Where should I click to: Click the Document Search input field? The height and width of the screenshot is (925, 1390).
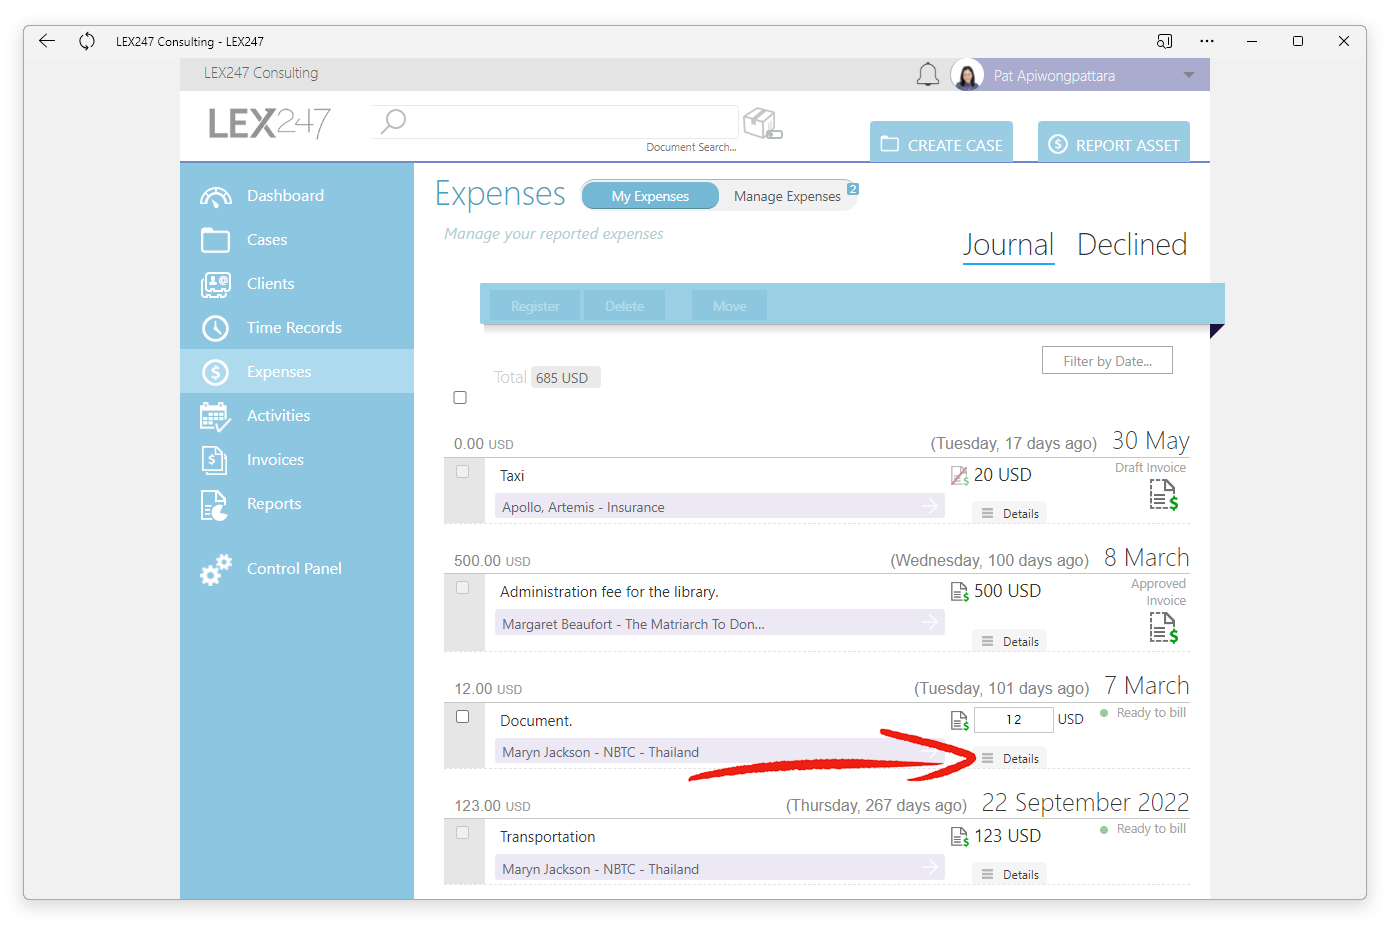pyautogui.click(x=555, y=122)
